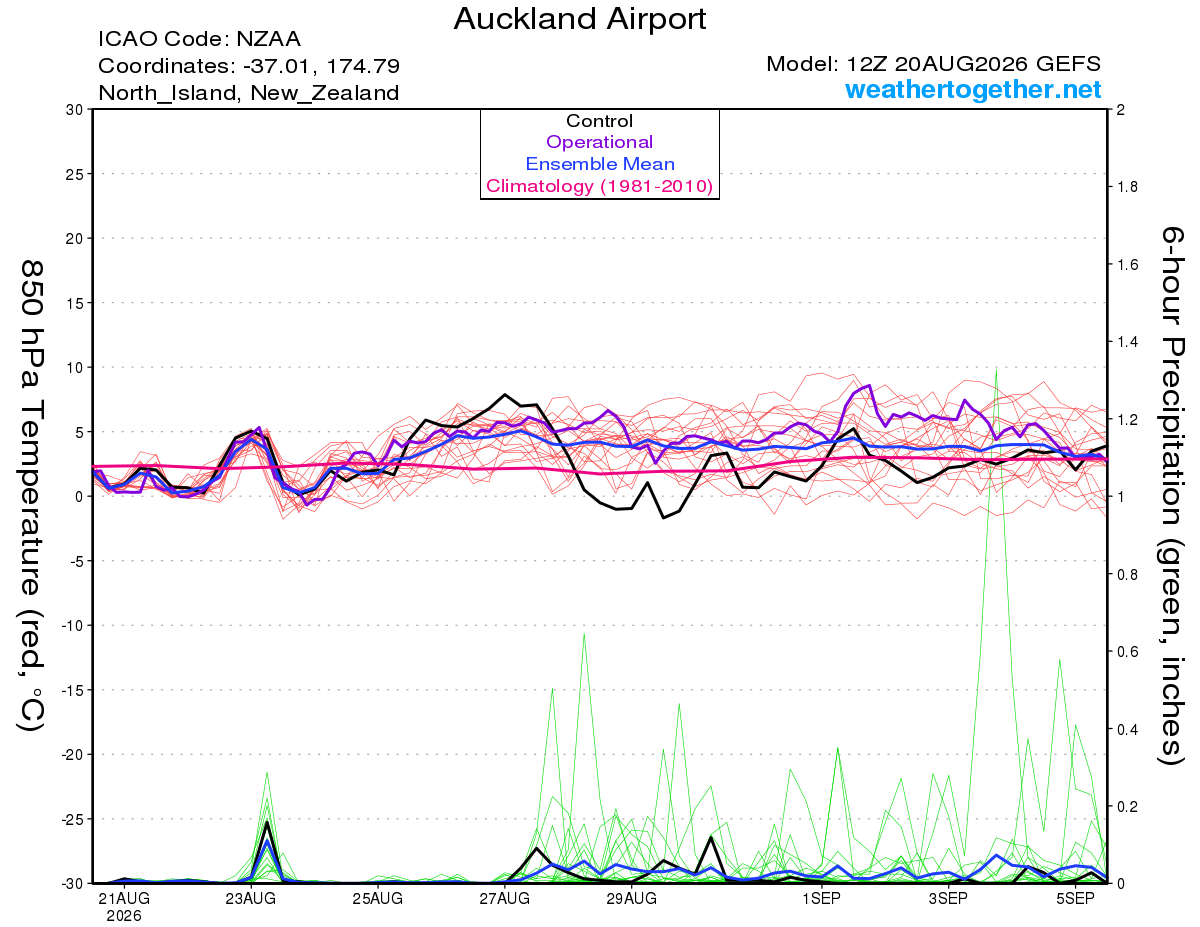Click the Model: 12Z 20AUG2026 GEFS label
1200x927 pixels.
click(x=934, y=63)
